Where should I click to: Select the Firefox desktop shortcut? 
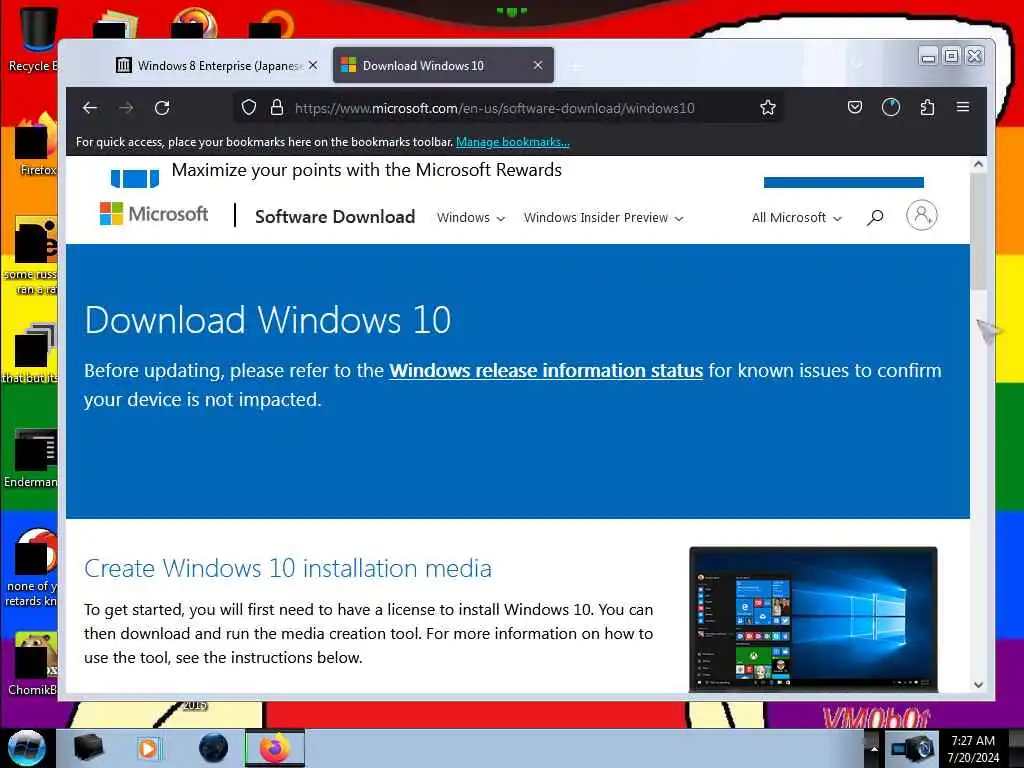36,145
